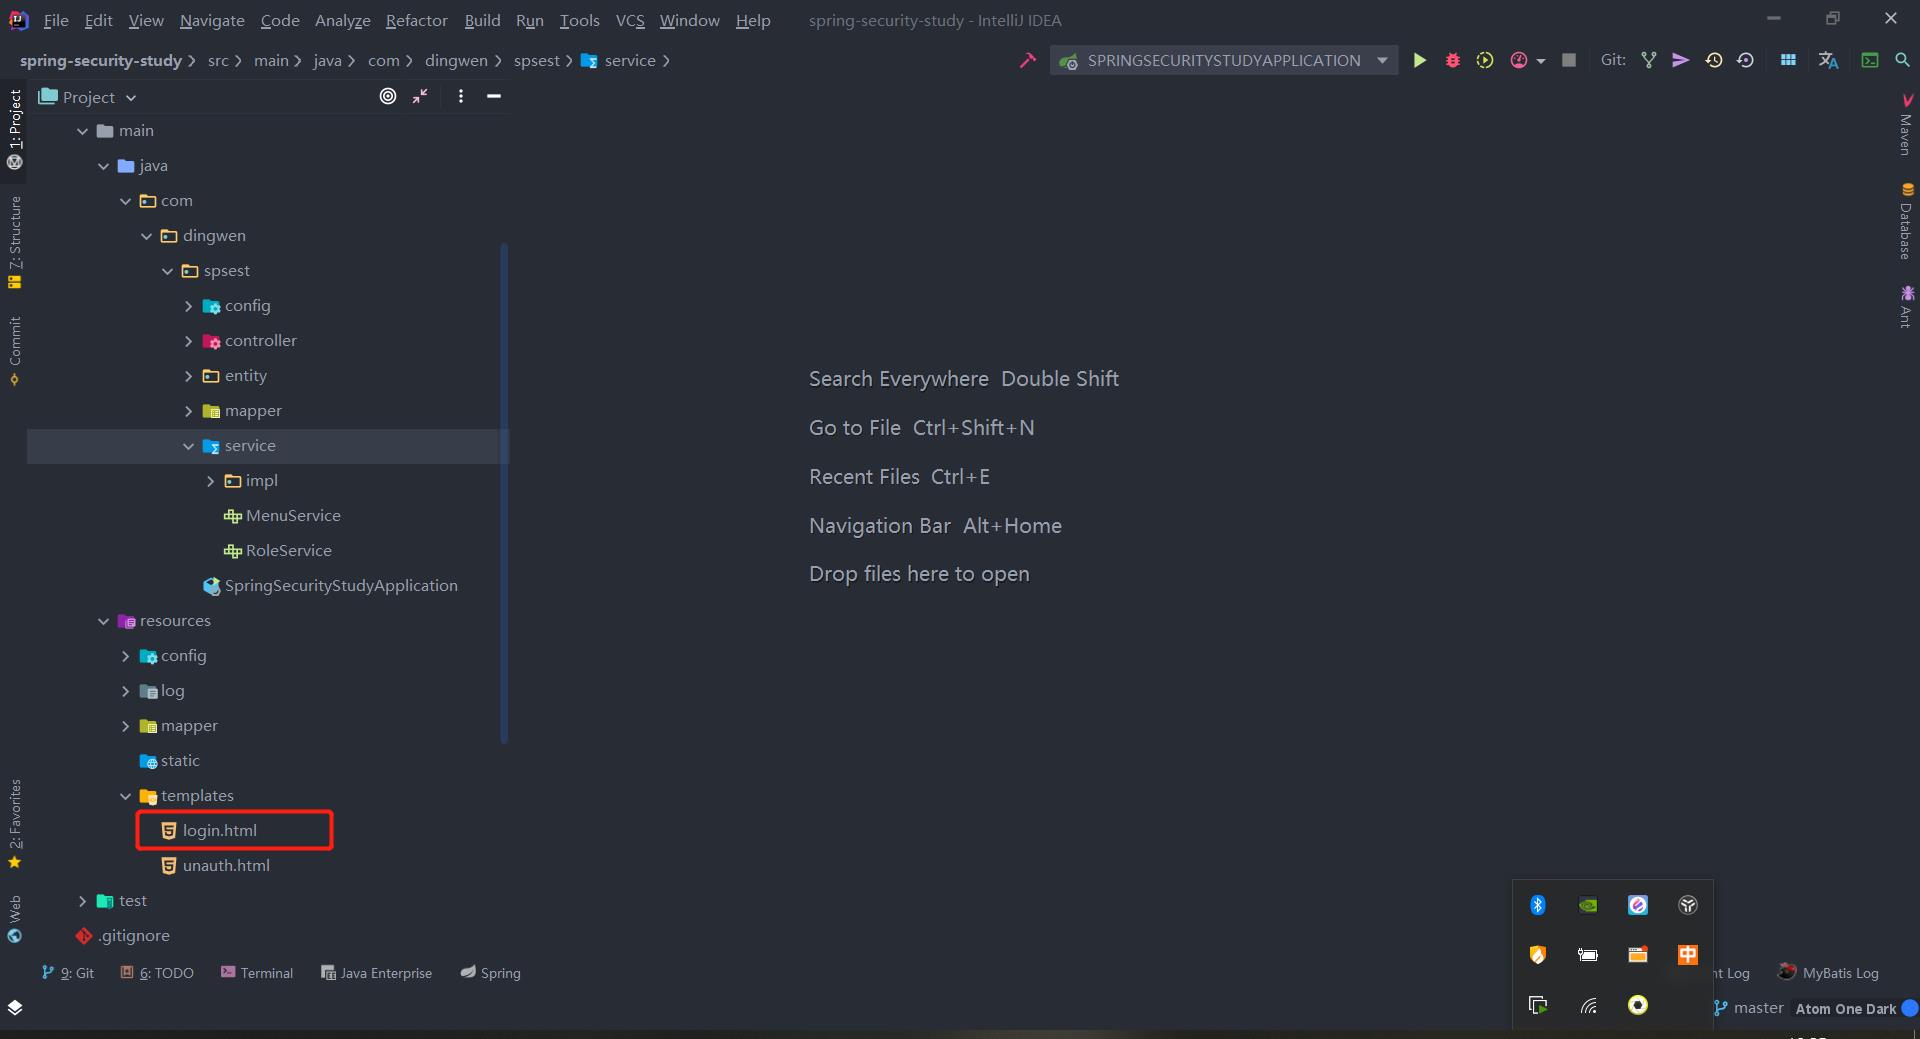Run the application with green play icon
1920x1039 pixels.
pos(1419,61)
